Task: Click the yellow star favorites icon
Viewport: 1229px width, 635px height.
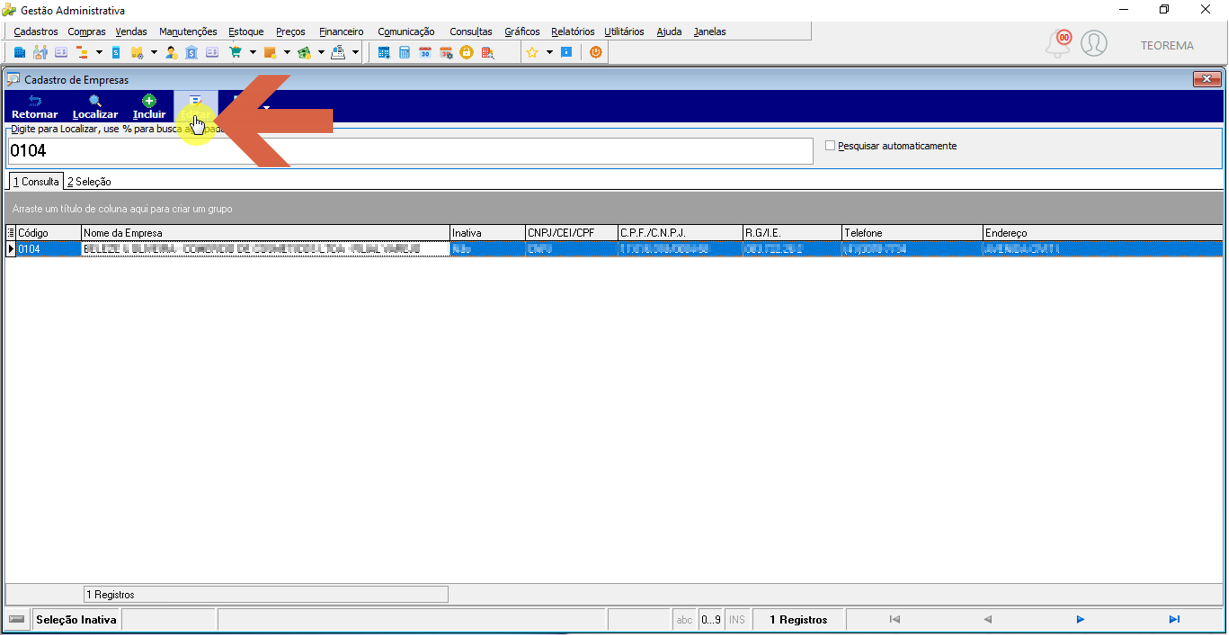Action: click(532, 52)
